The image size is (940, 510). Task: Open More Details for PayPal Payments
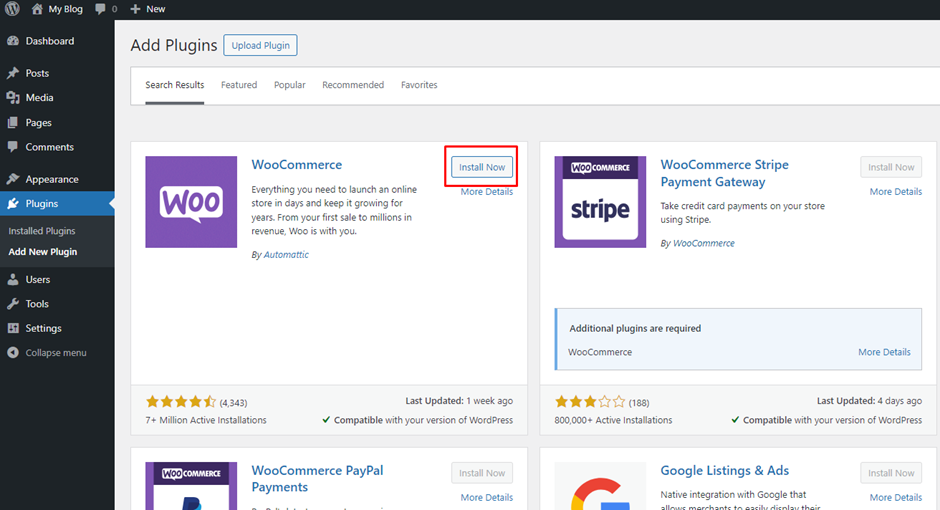point(487,497)
